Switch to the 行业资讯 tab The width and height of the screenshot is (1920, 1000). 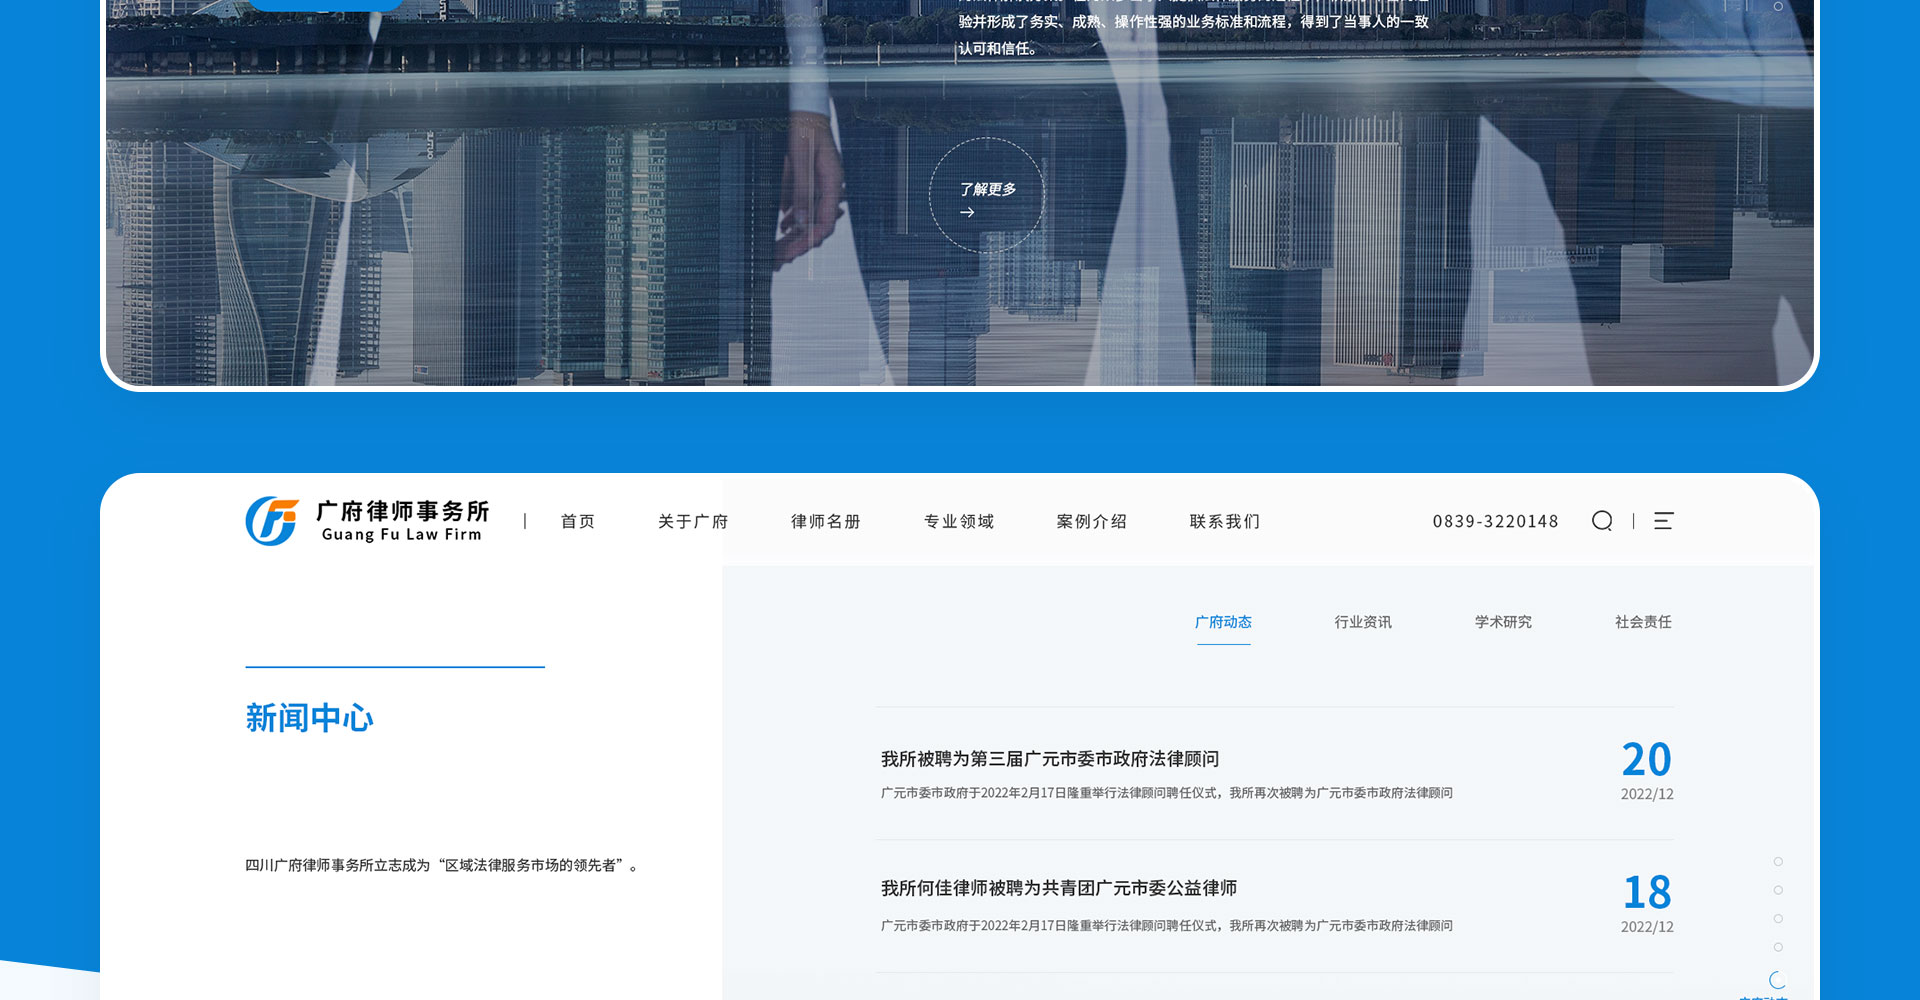click(1362, 622)
